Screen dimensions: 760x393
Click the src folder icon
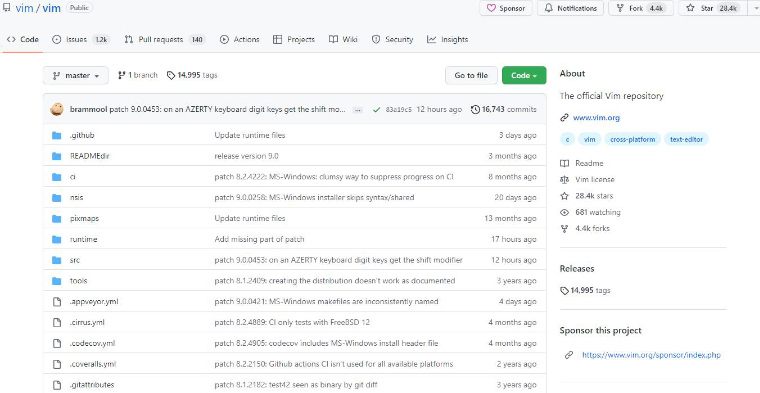57,260
